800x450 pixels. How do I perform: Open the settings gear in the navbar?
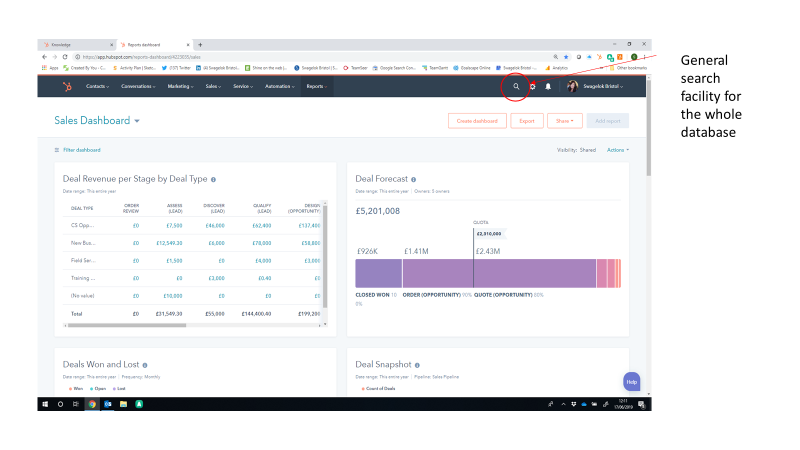pos(533,87)
